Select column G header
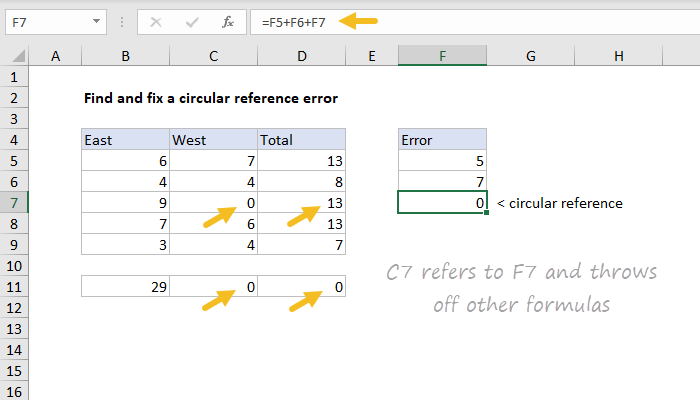Viewport: 700px width, 400px height. tap(530, 56)
